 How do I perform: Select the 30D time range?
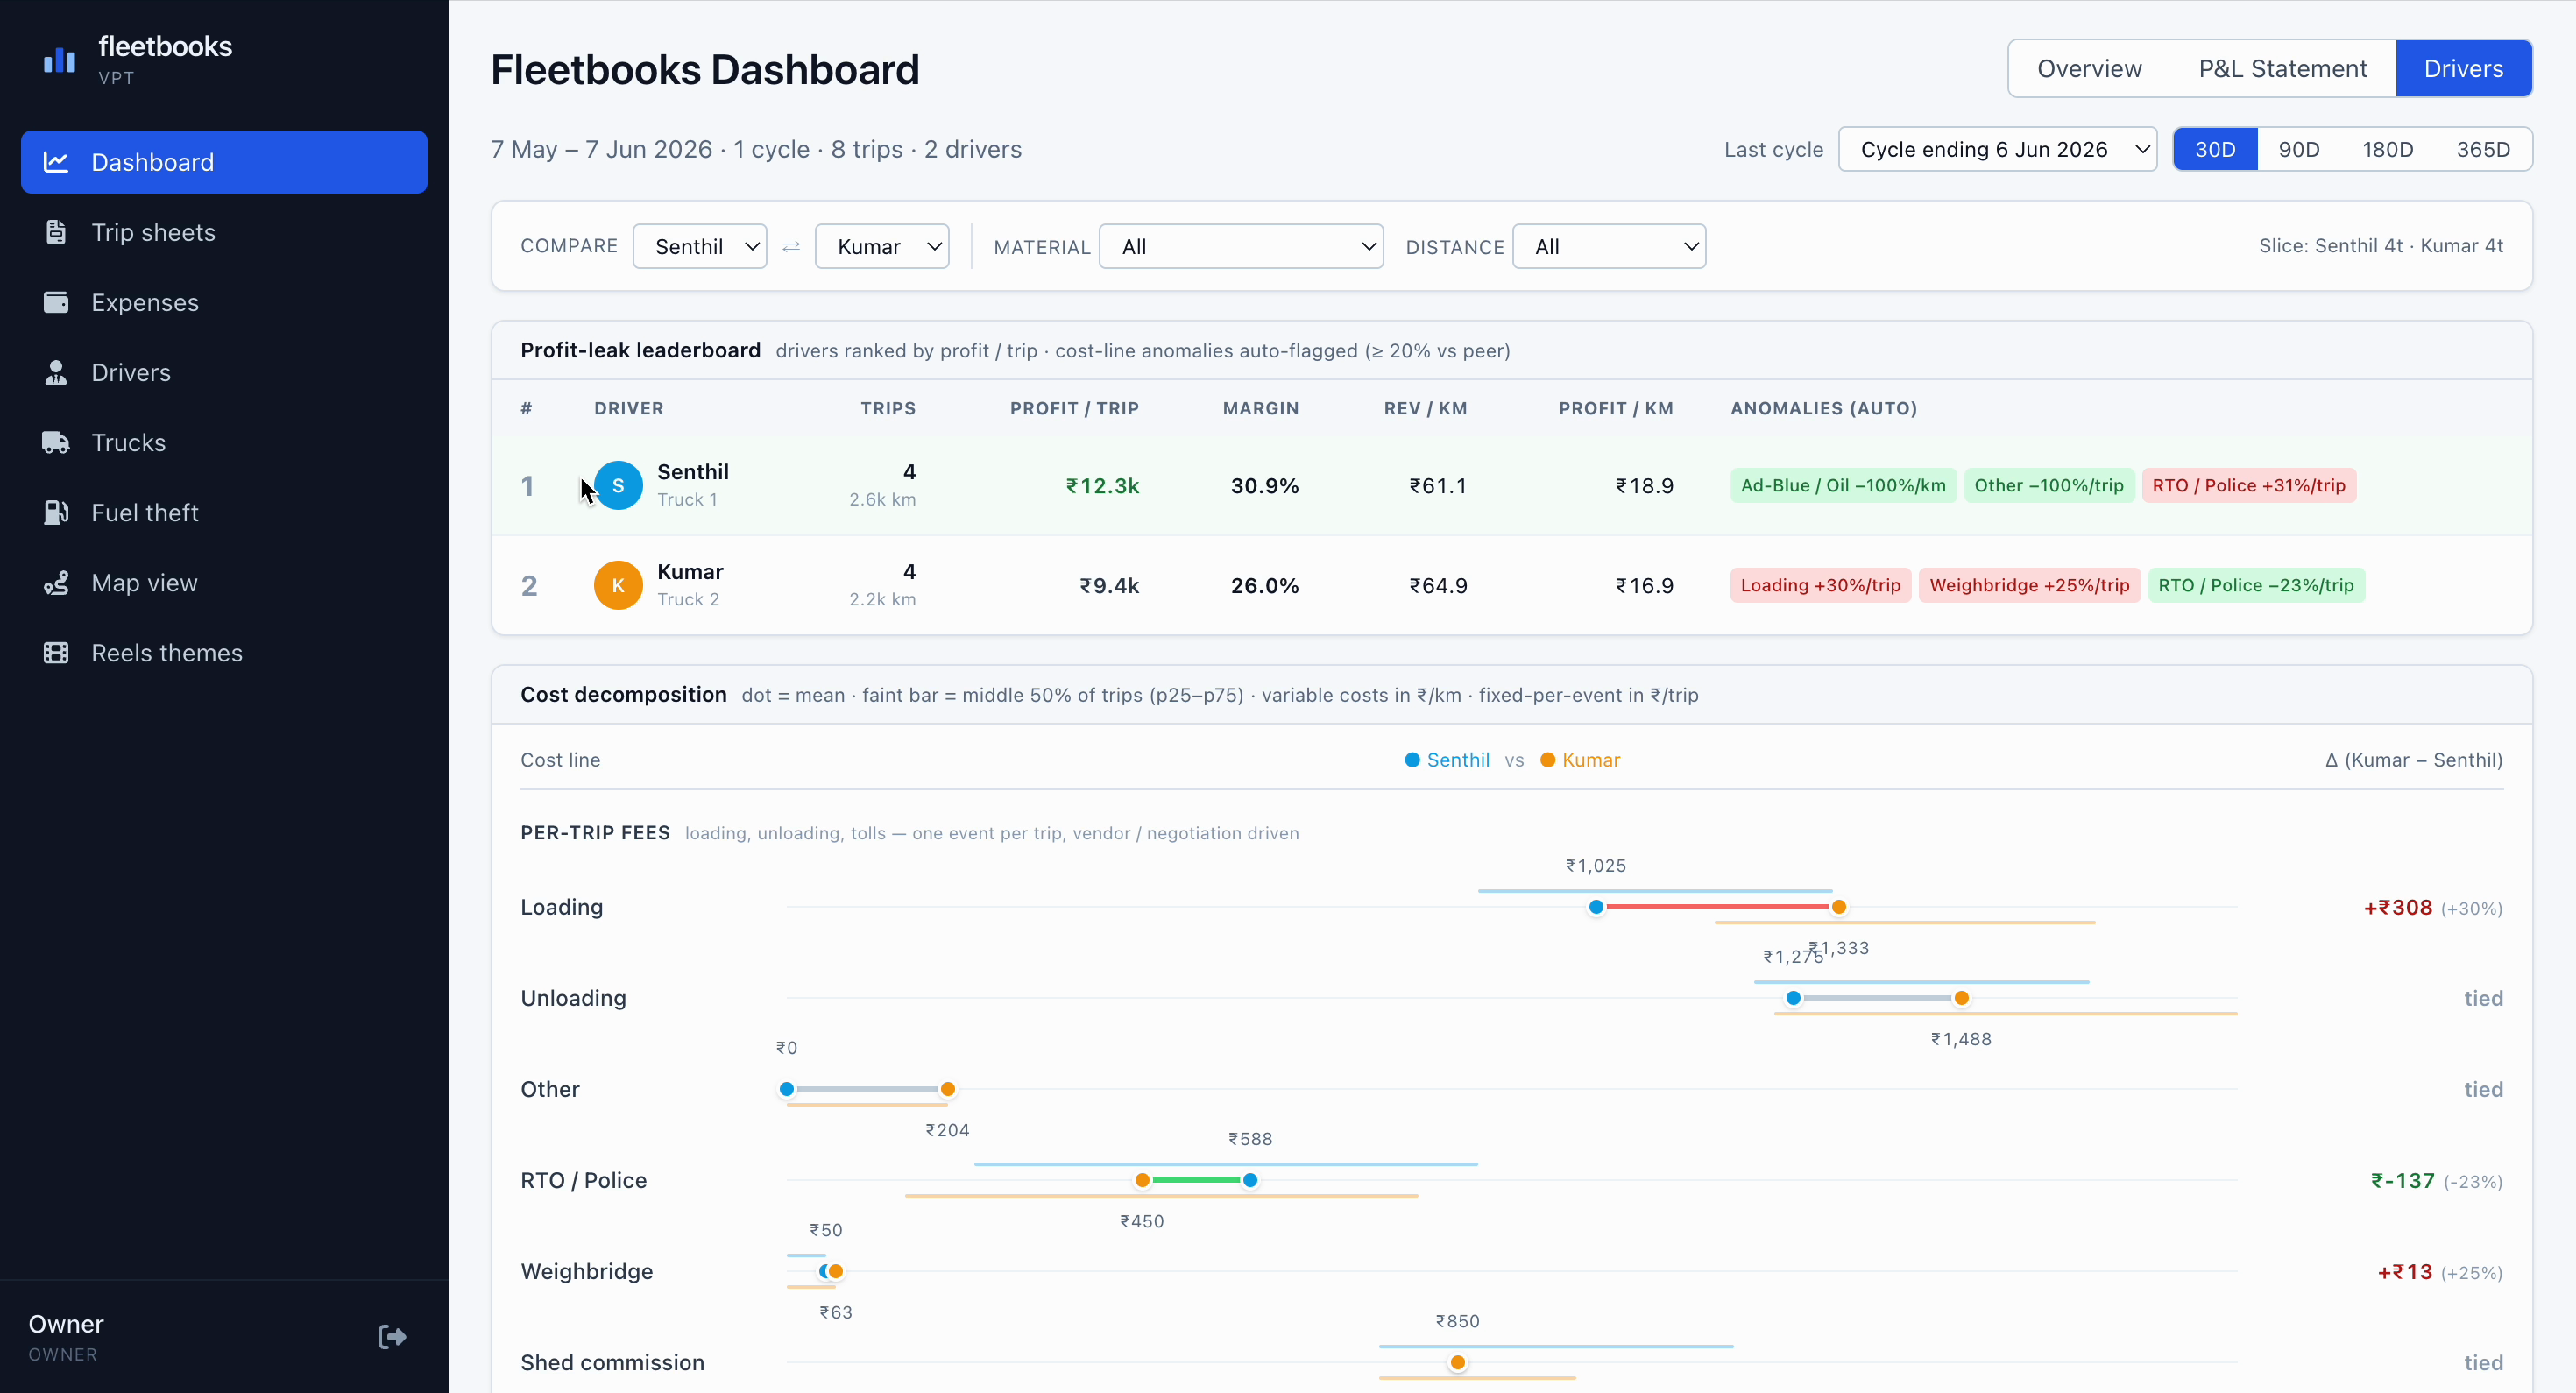(2215, 149)
